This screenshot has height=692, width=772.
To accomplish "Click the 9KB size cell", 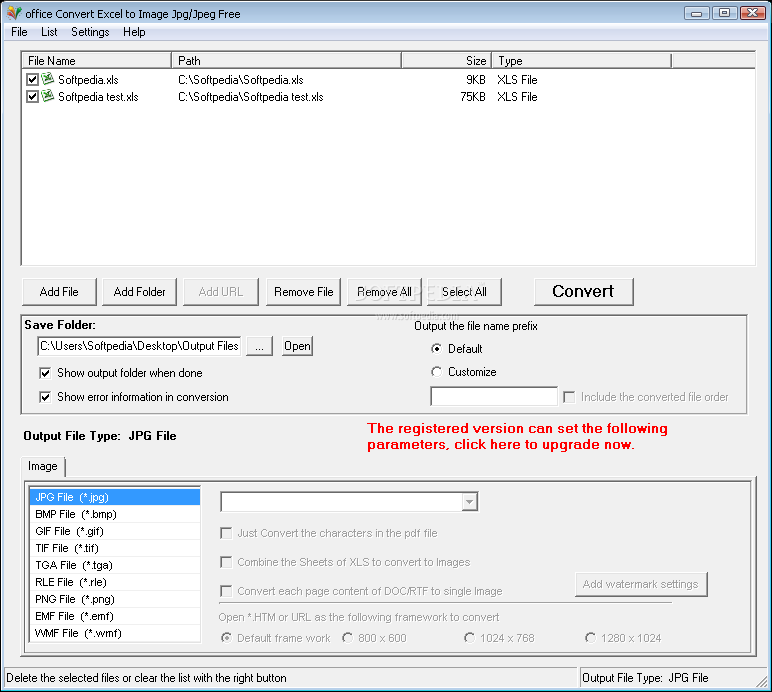I will tap(476, 80).
